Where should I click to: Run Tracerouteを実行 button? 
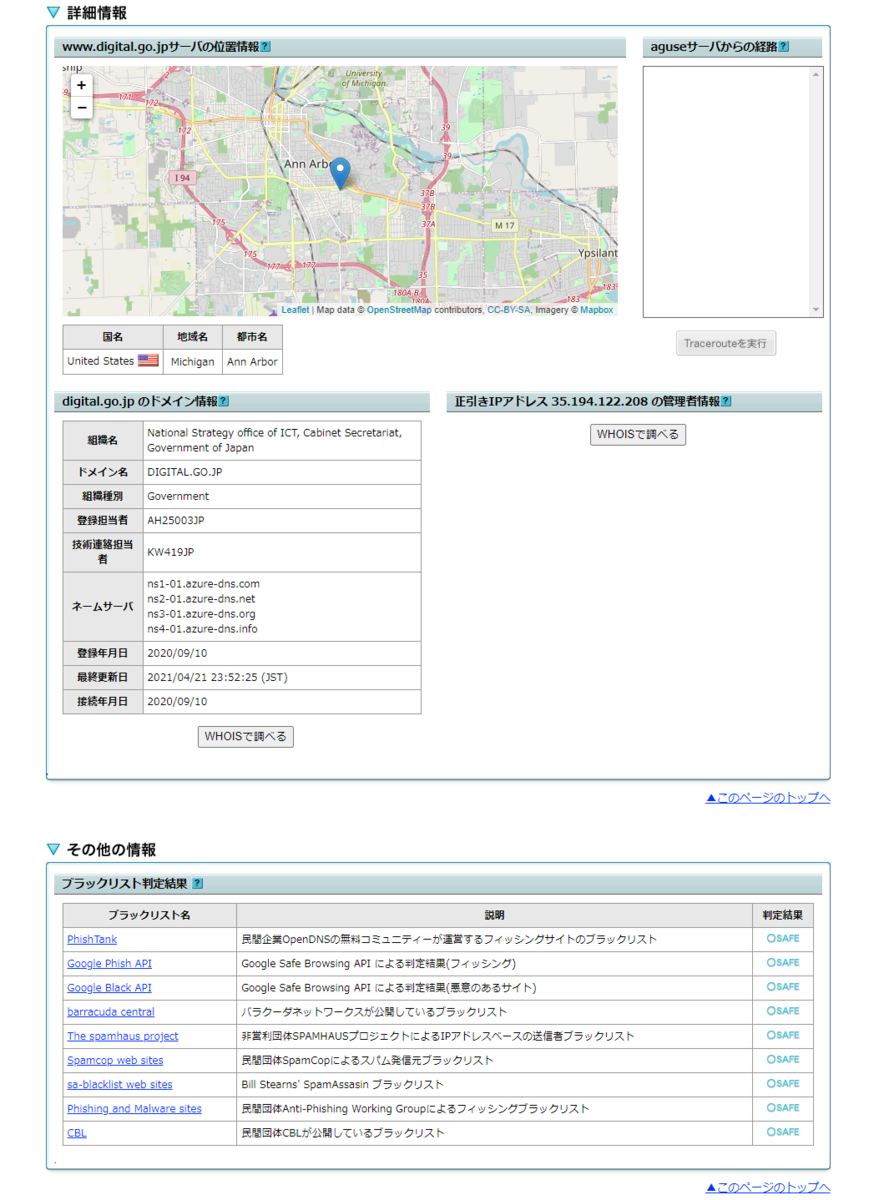pos(726,343)
